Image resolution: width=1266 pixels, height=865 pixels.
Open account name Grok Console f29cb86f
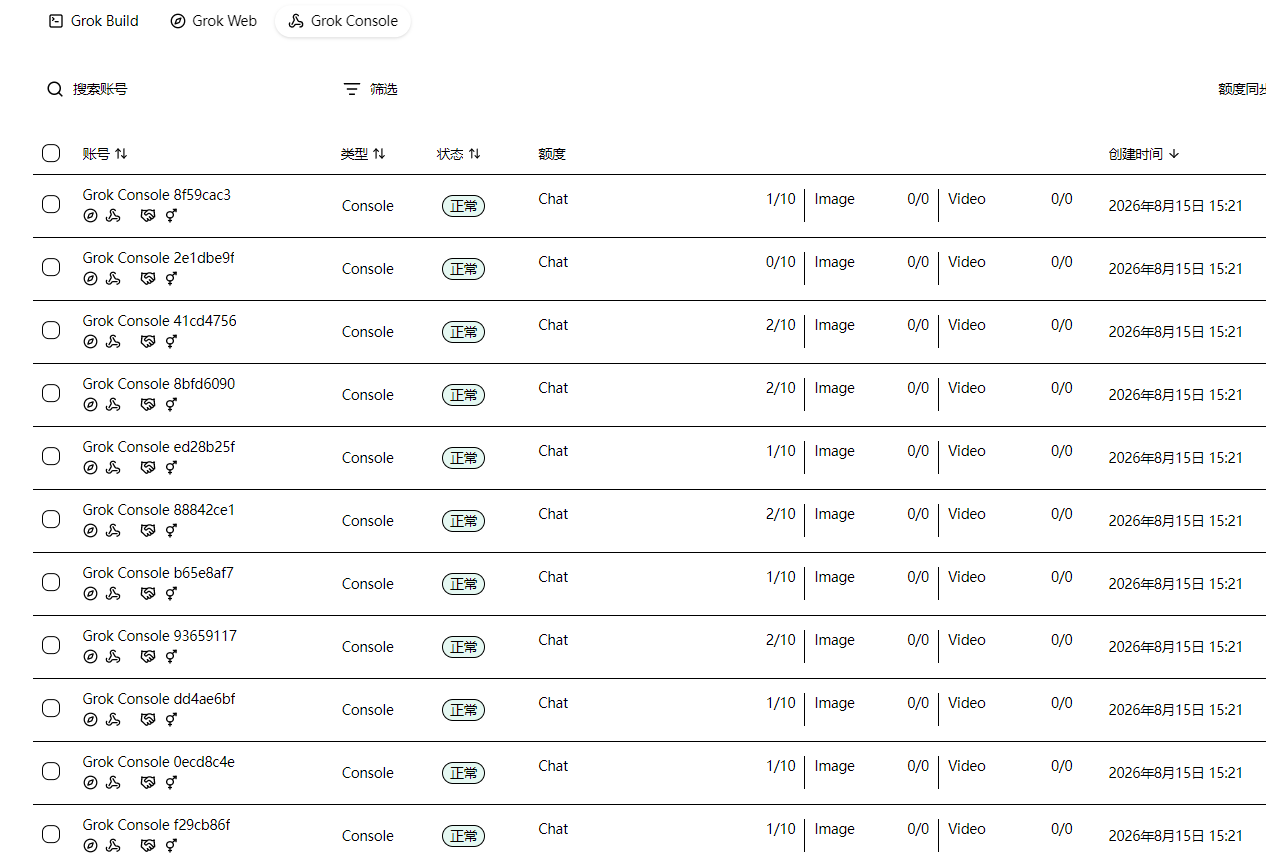tap(156, 825)
